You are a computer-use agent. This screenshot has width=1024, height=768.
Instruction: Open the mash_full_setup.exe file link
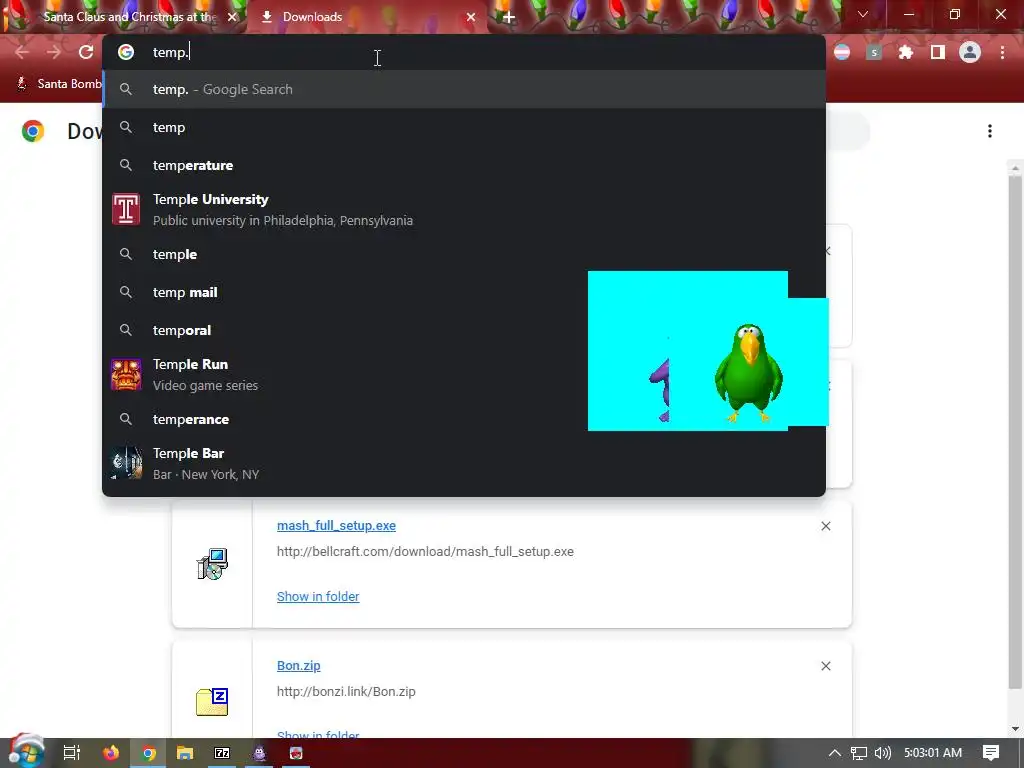336,526
